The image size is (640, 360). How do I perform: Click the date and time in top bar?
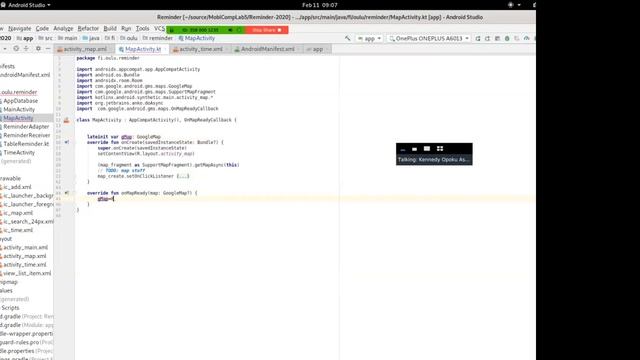pos(320,5)
